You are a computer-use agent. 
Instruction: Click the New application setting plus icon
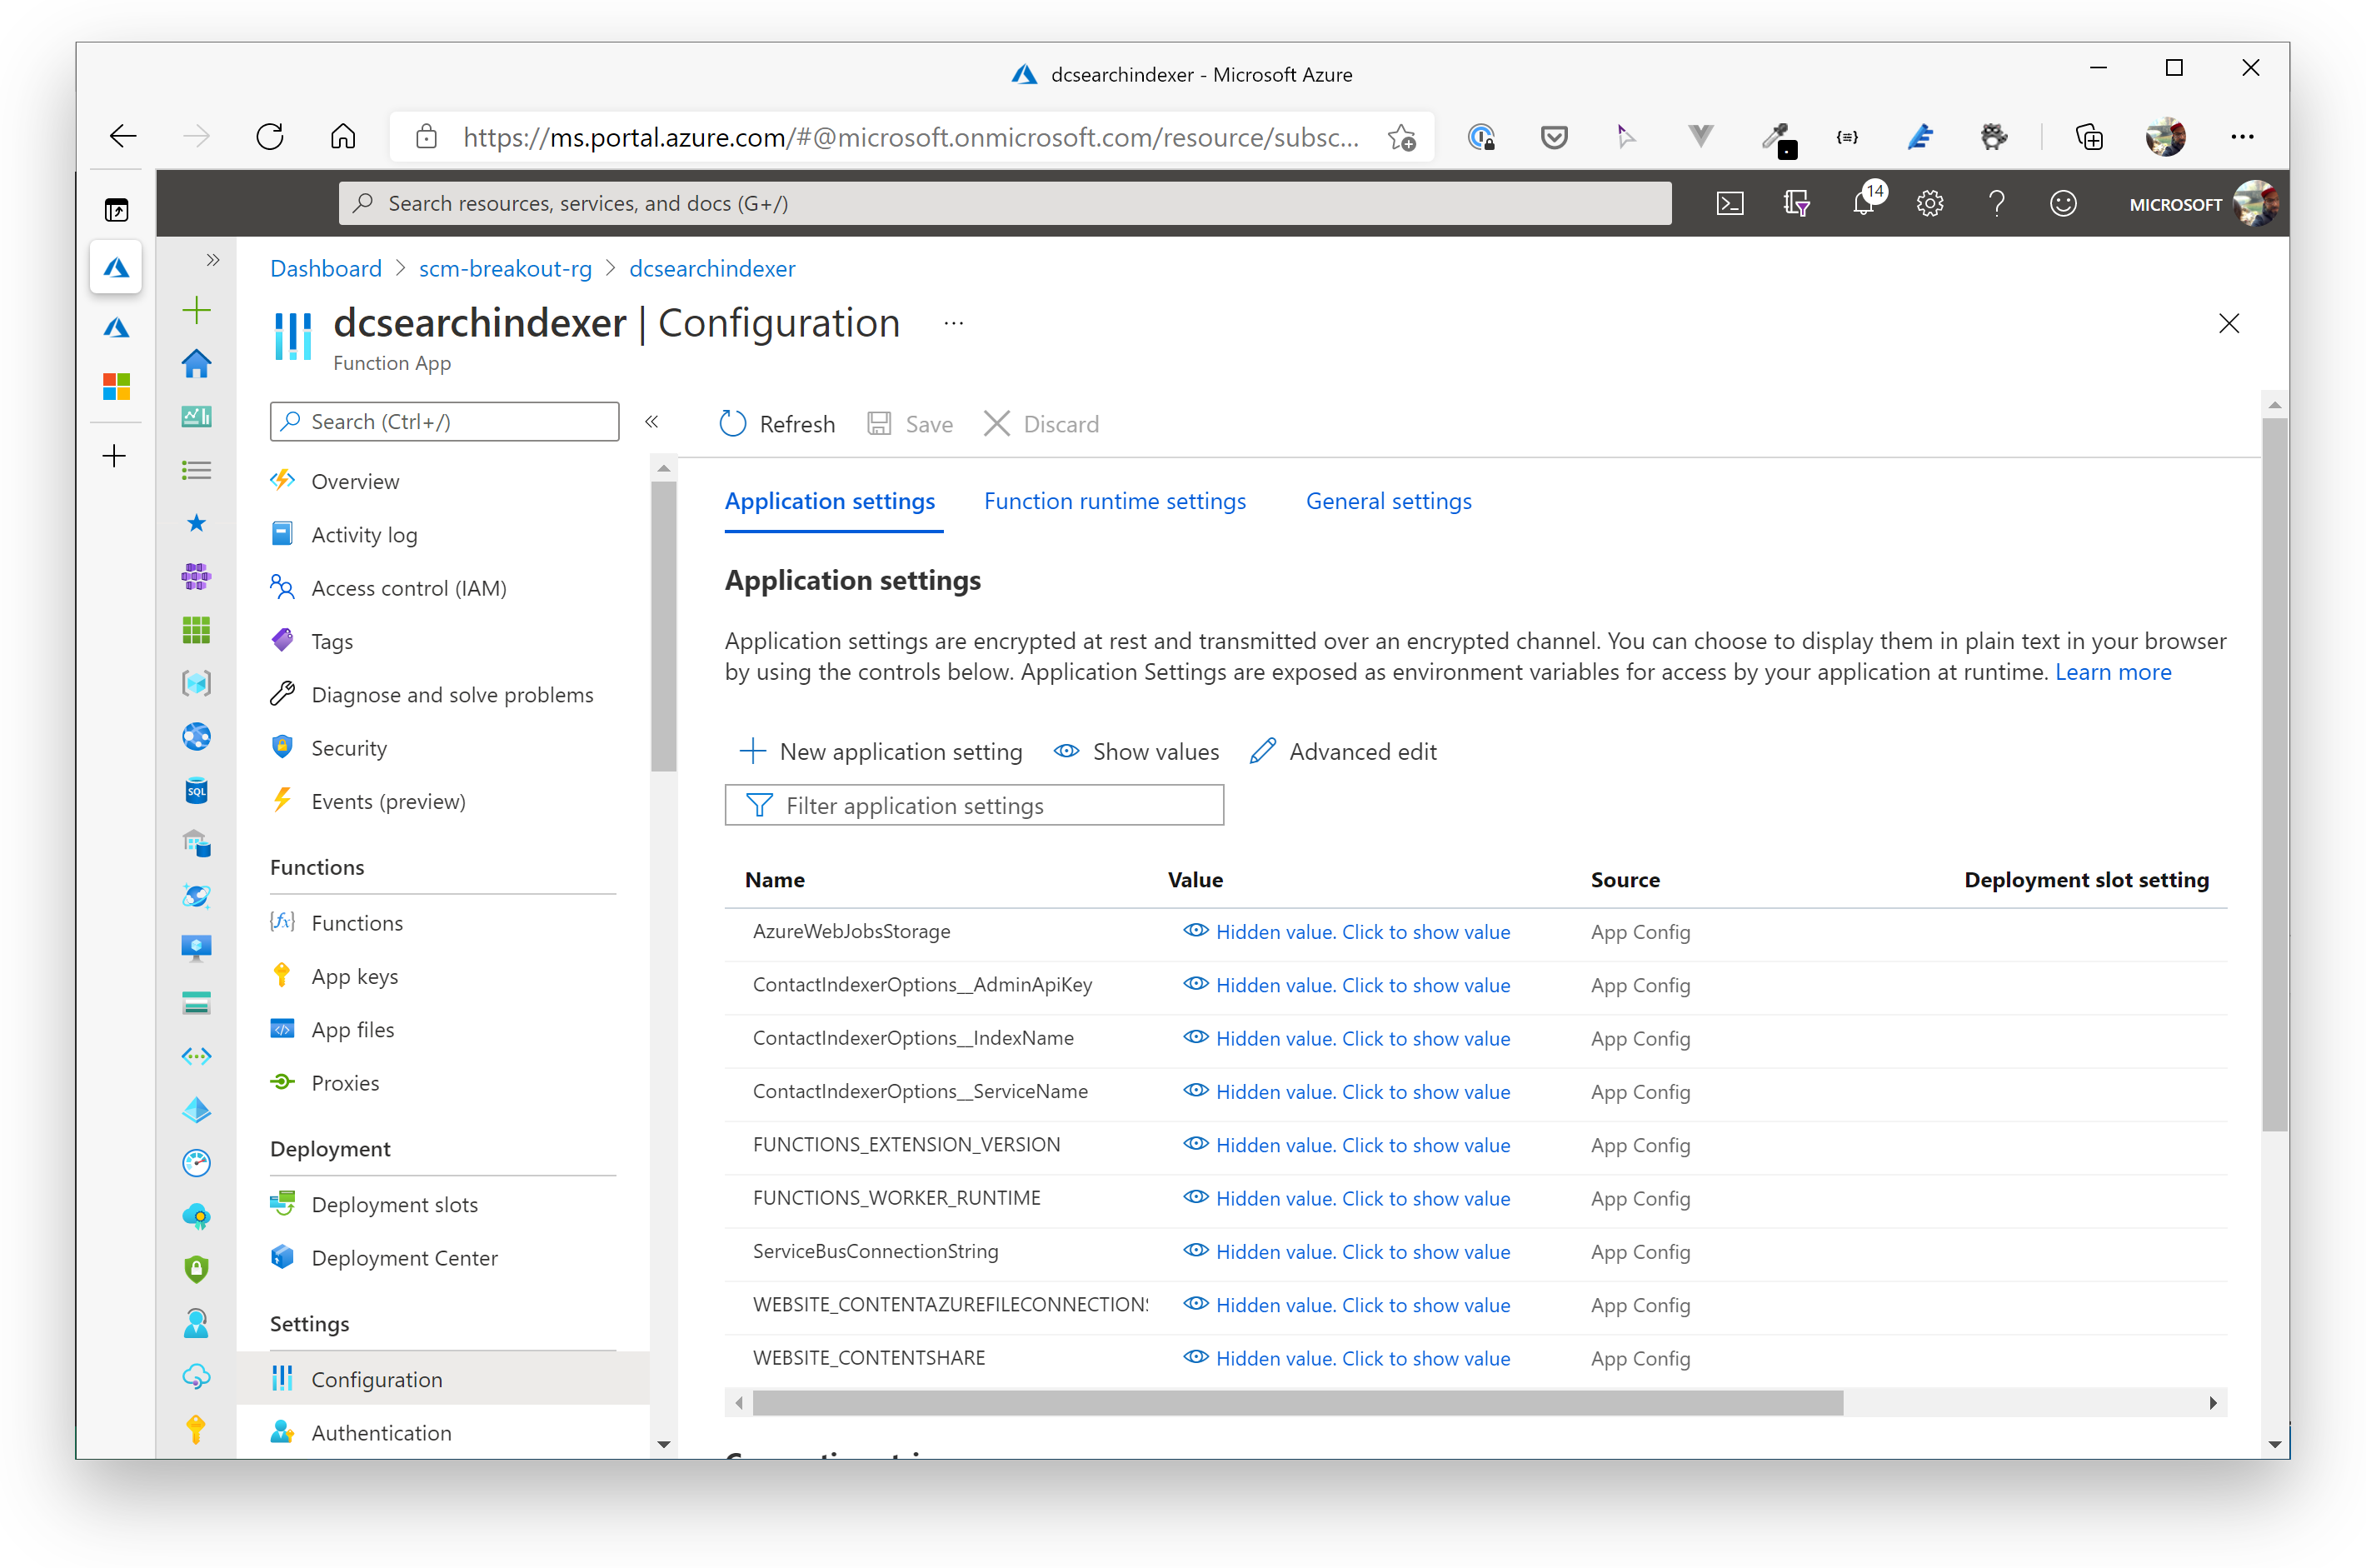[x=754, y=751]
